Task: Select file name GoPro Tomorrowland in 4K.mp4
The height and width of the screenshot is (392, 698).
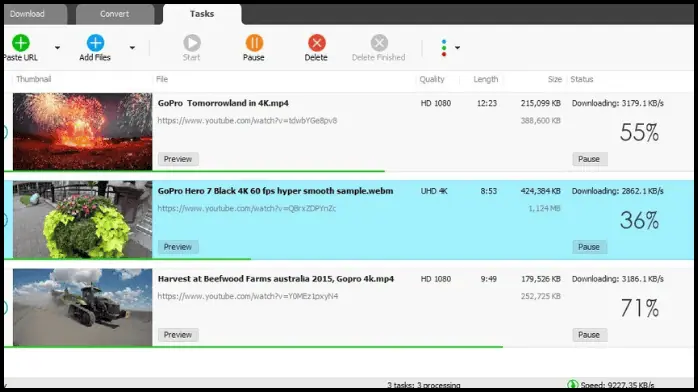Action: pyautogui.click(x=223, y=103)
